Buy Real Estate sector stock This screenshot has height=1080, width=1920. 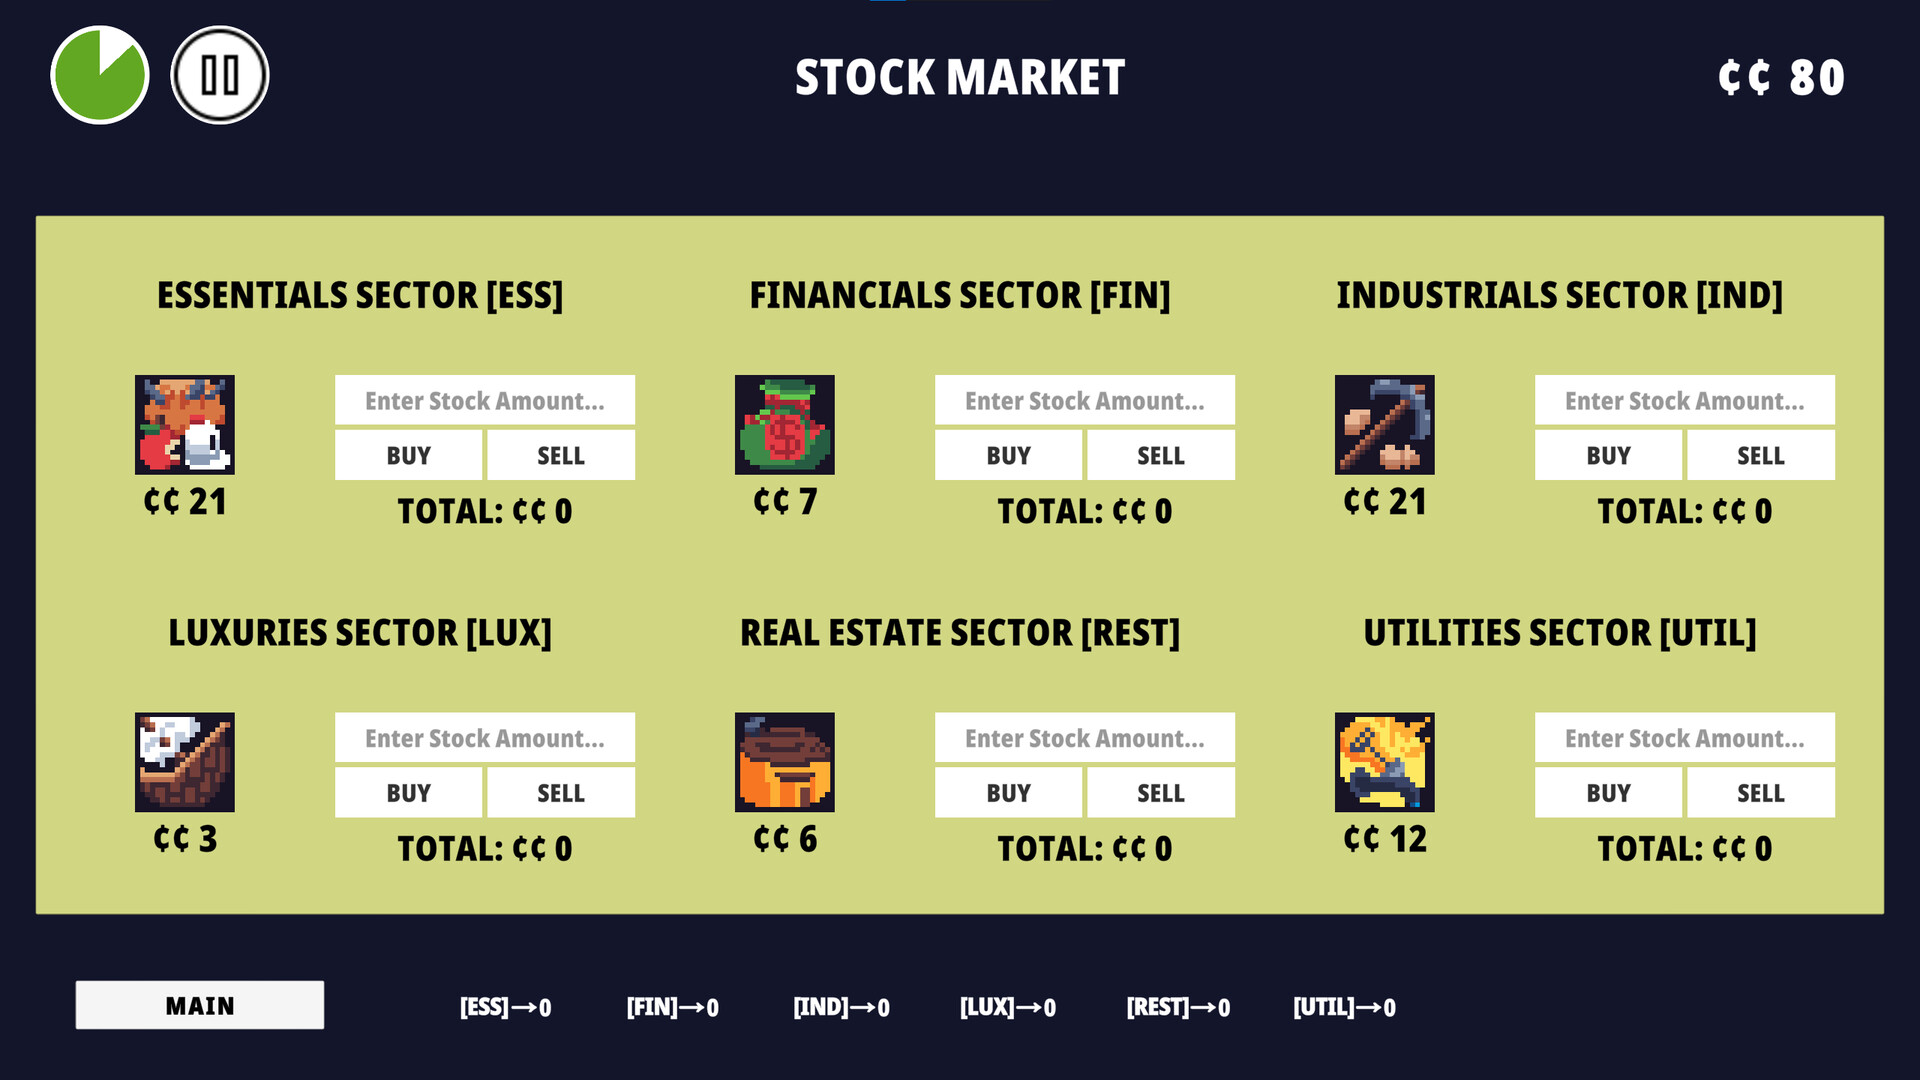tap(1008, 793)
